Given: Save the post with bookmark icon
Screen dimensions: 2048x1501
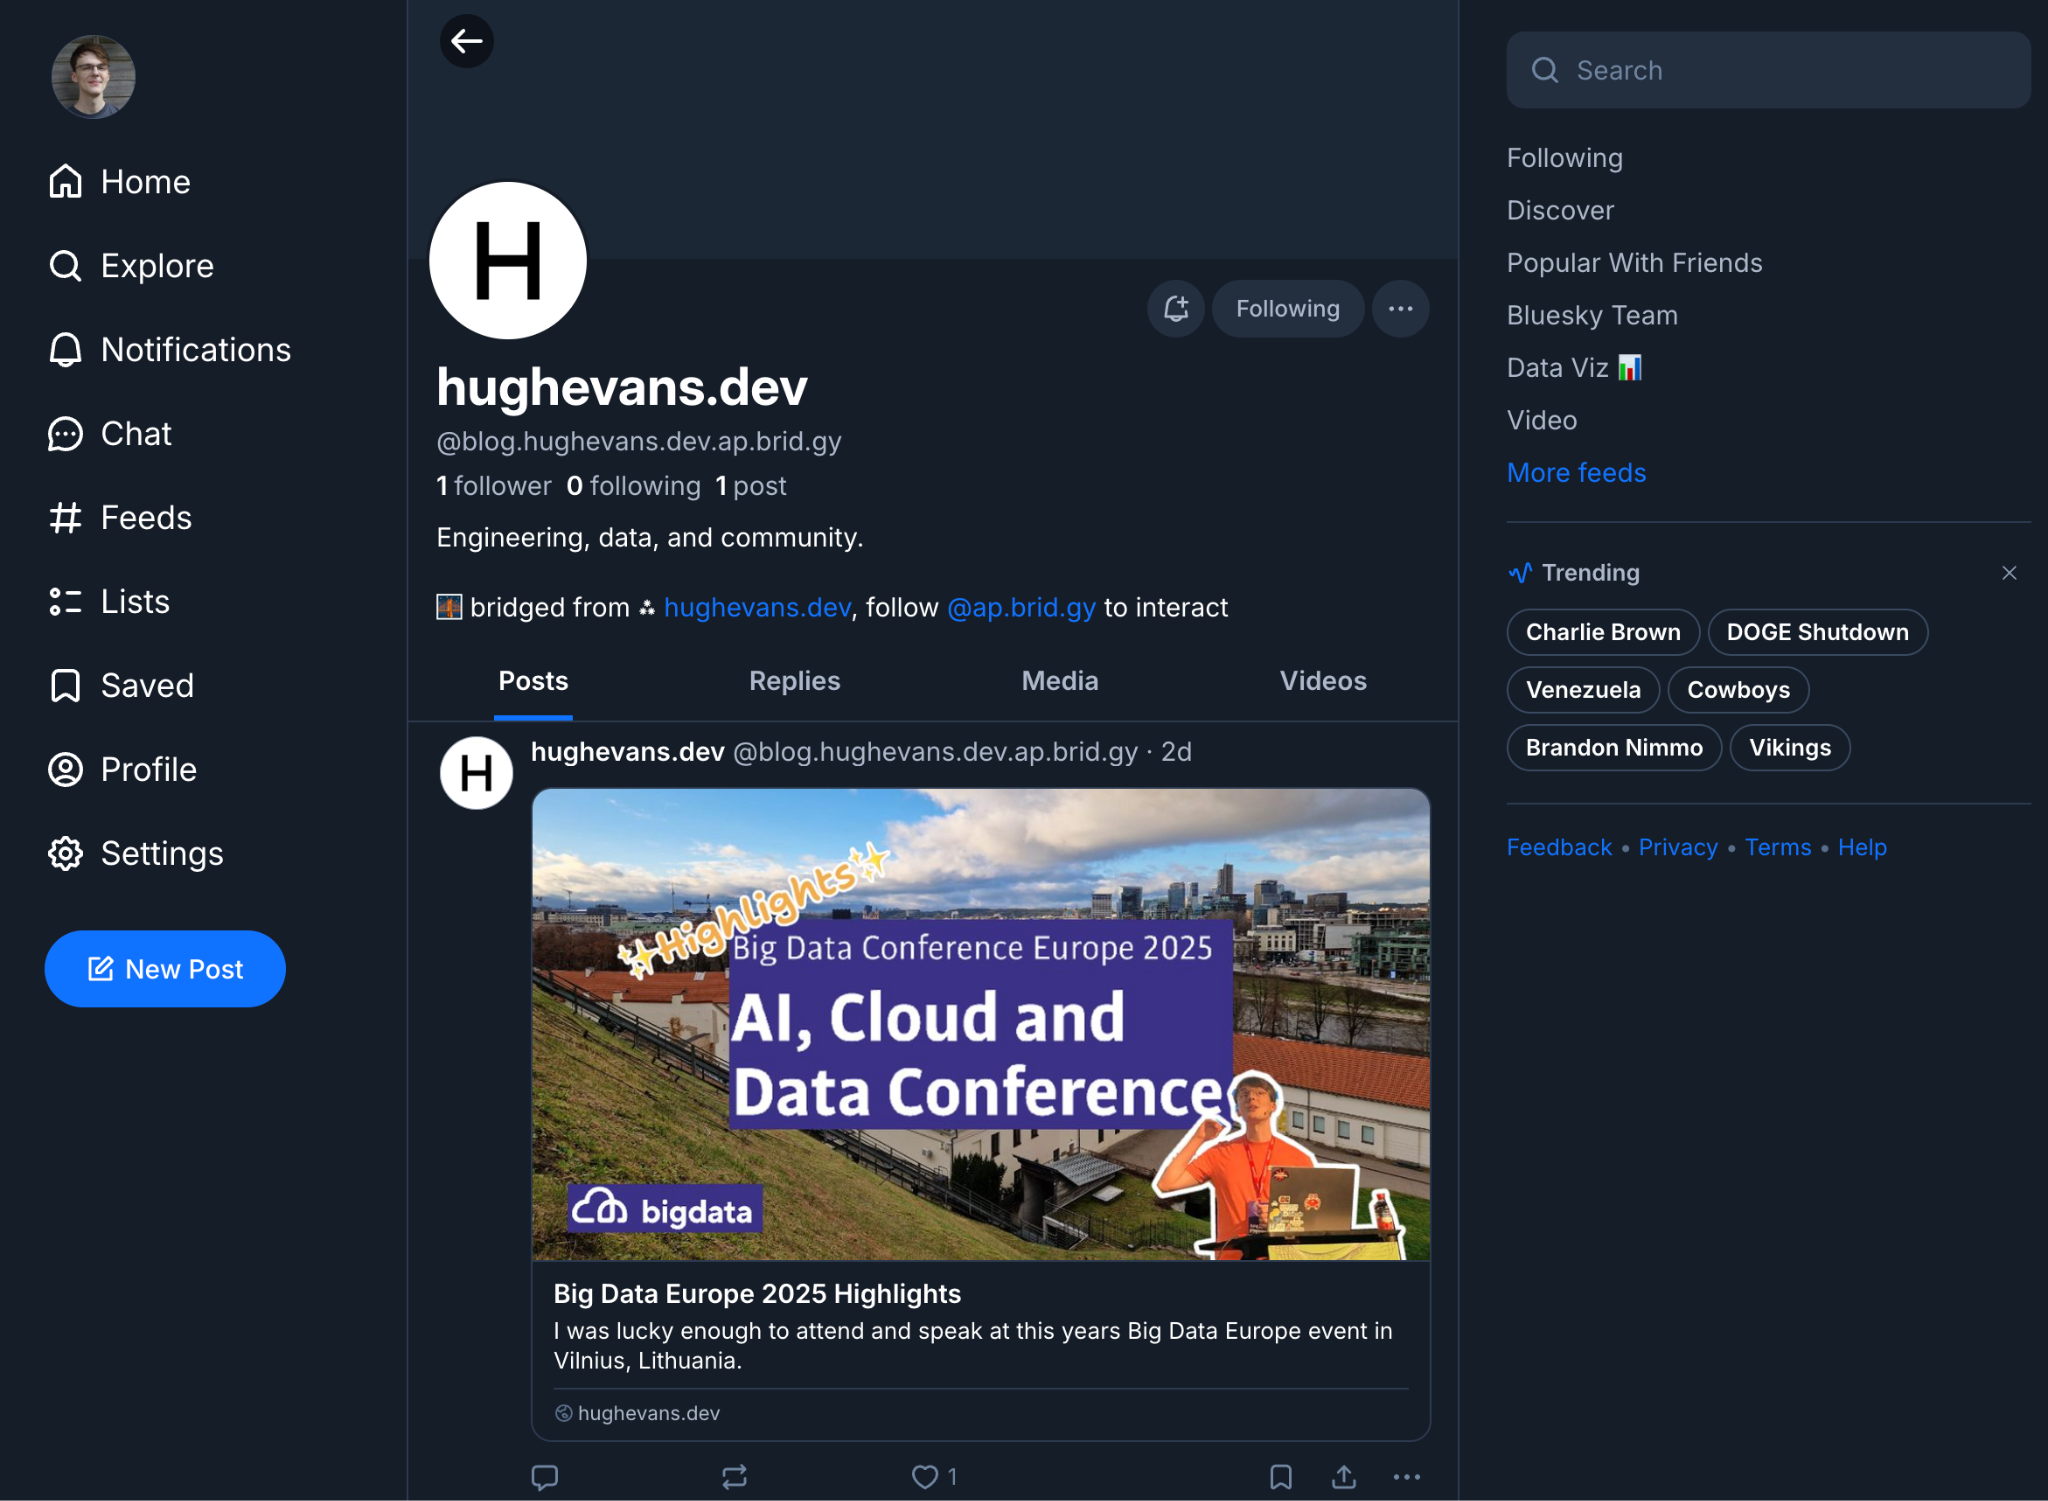Looking at the screenshot, I should click(1281, 1477).
